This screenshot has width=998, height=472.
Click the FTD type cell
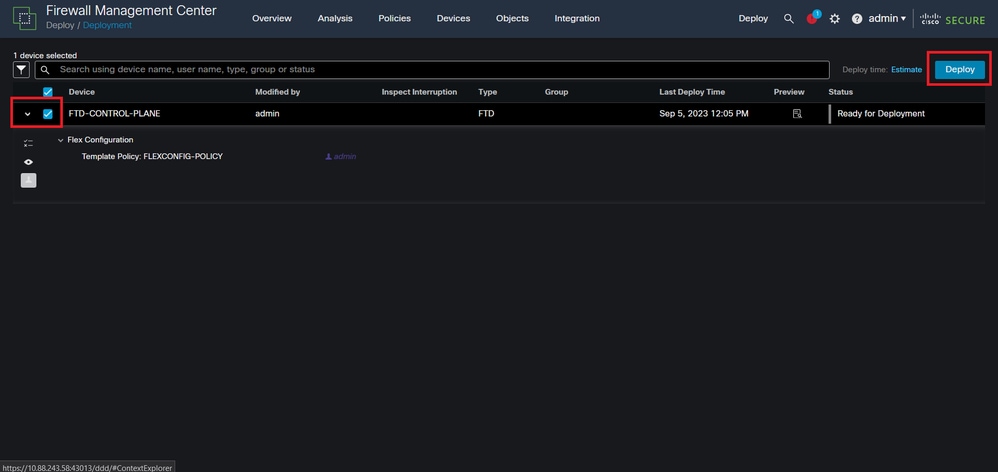click(x=486, y=114)
